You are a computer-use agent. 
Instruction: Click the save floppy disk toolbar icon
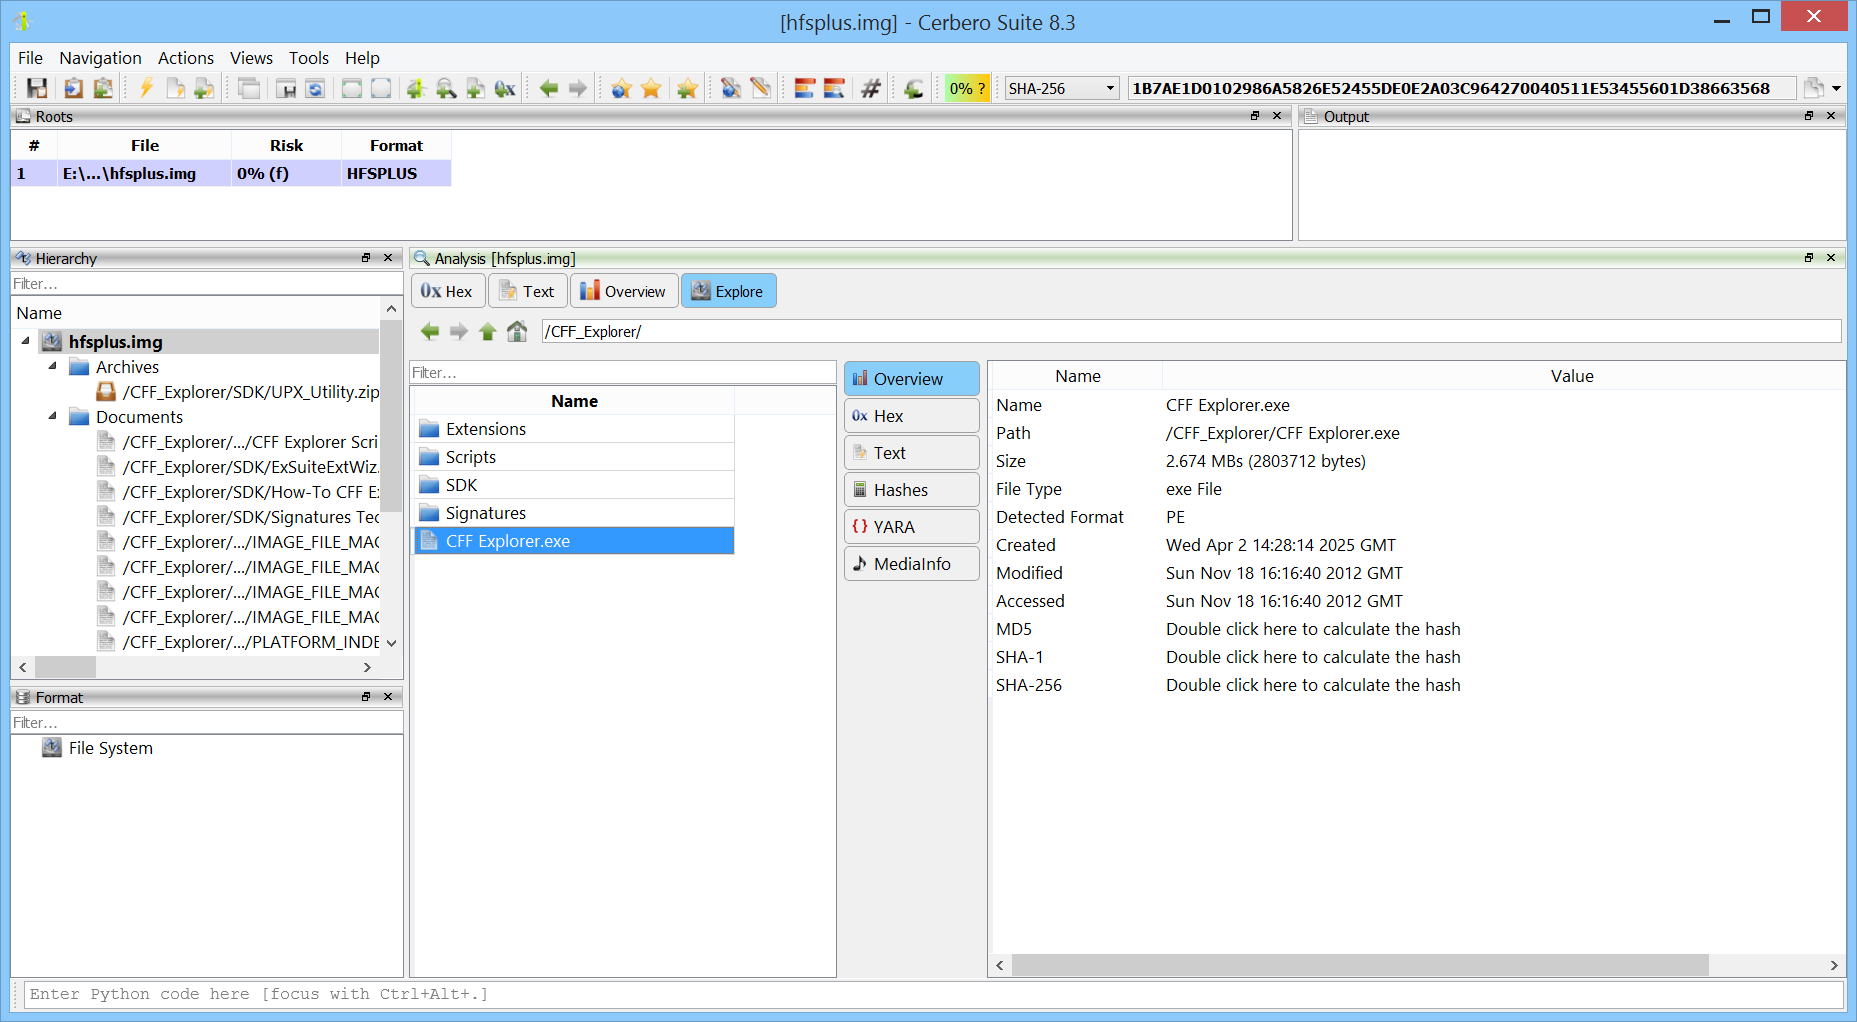(x=37, y=88)
